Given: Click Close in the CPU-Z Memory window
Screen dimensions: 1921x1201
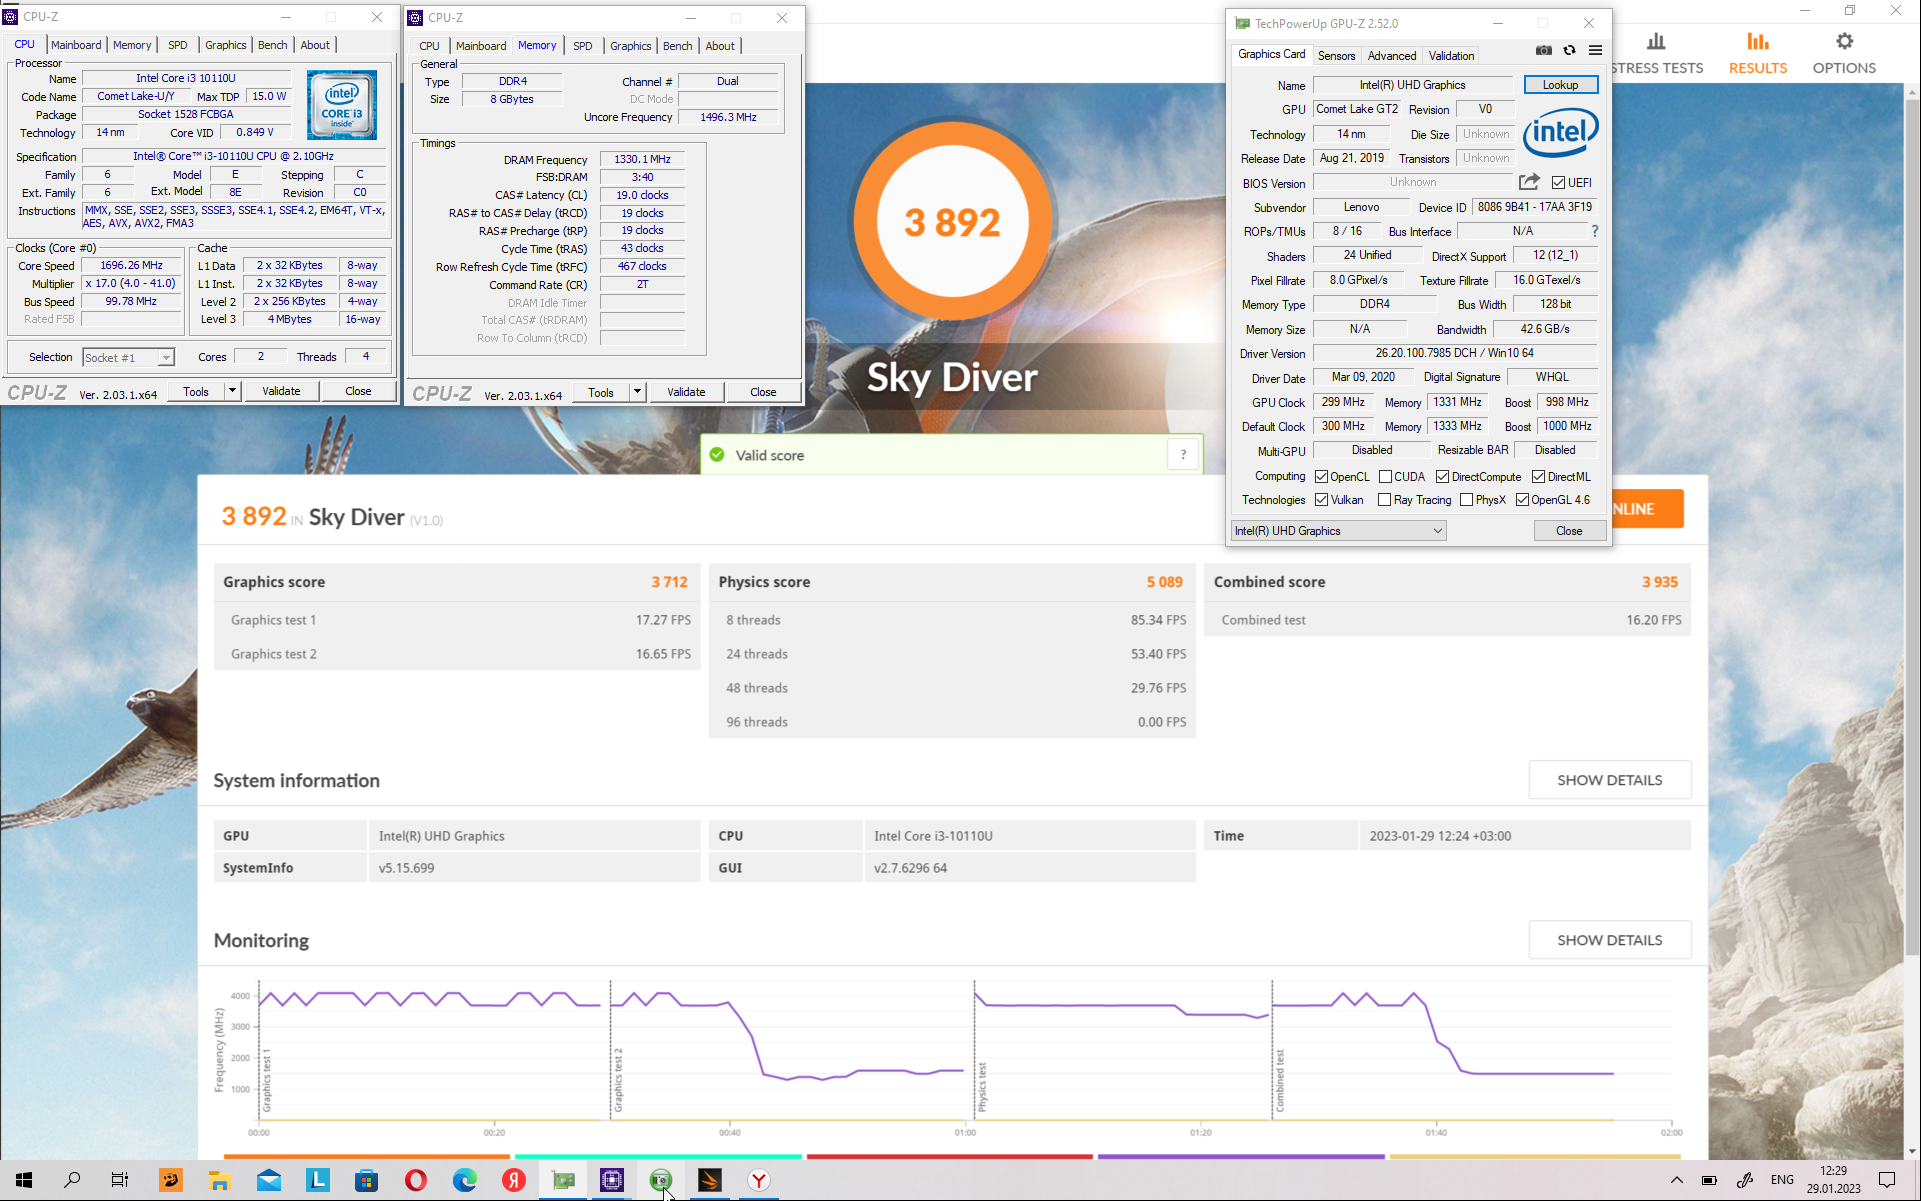Looking at the screenshot, I should [763, 392].
